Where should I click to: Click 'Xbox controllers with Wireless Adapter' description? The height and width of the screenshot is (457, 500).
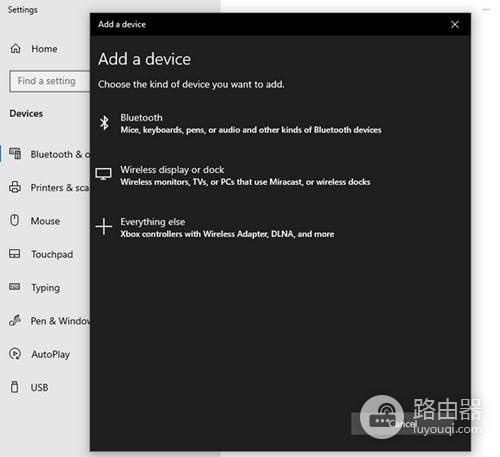(227, 234)
